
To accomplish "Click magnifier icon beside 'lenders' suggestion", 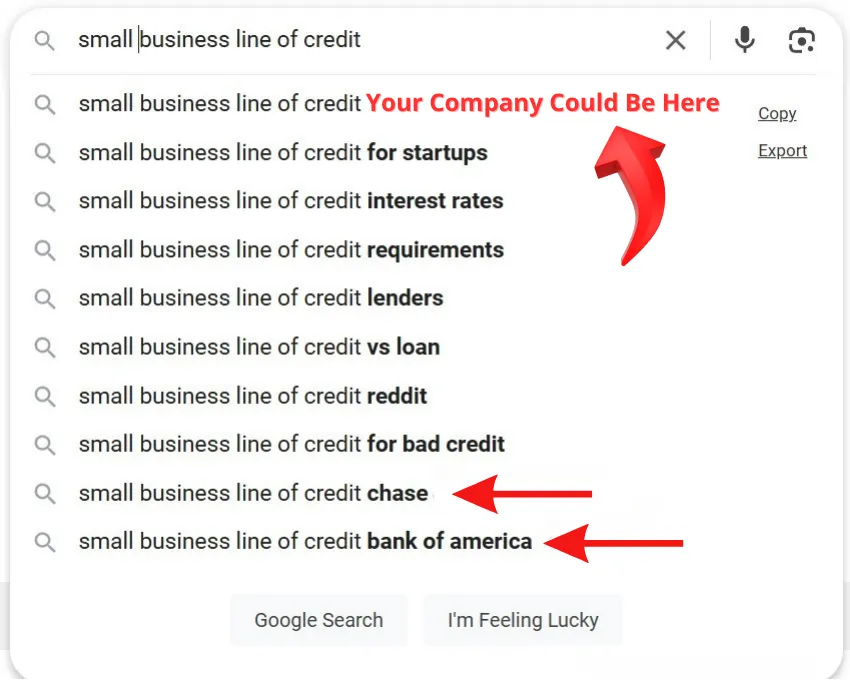I will 45,299.
